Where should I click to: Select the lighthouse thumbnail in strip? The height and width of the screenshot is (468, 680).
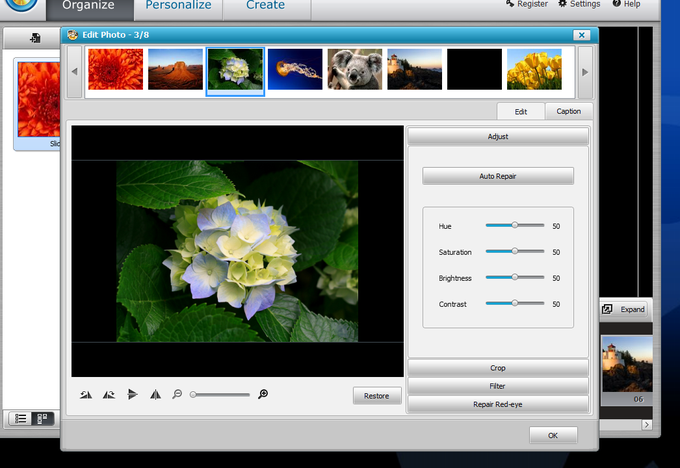coord(415,69)
